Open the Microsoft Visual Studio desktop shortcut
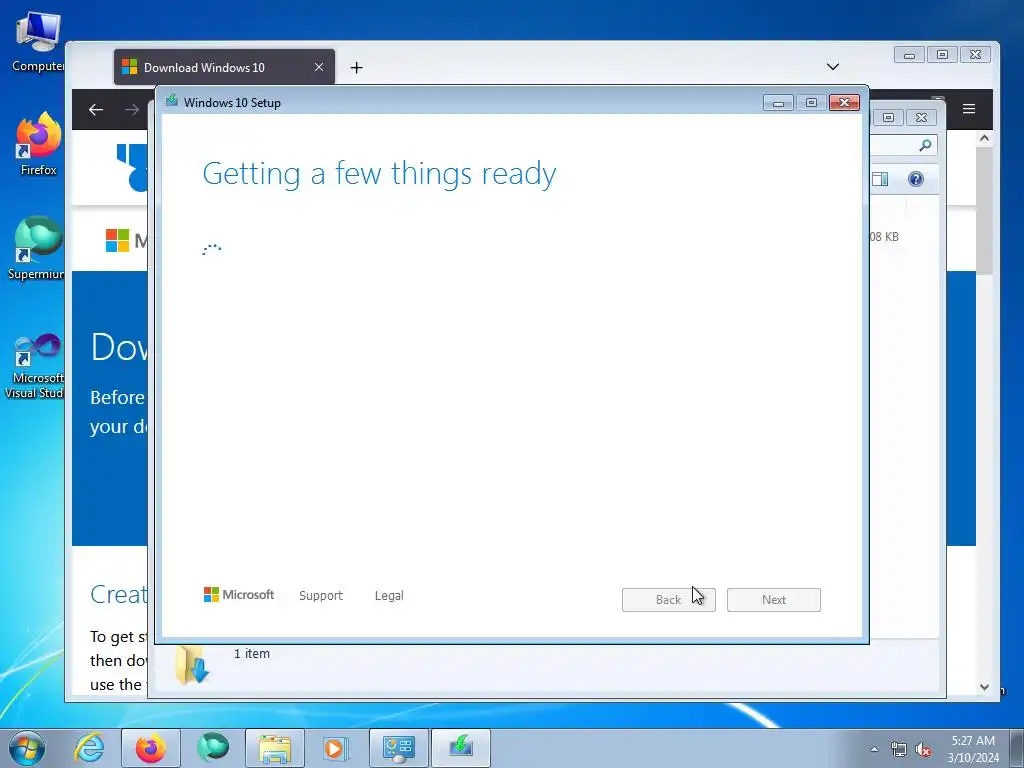The width and height of the screenshot is (1024, 768). (35, 366)
